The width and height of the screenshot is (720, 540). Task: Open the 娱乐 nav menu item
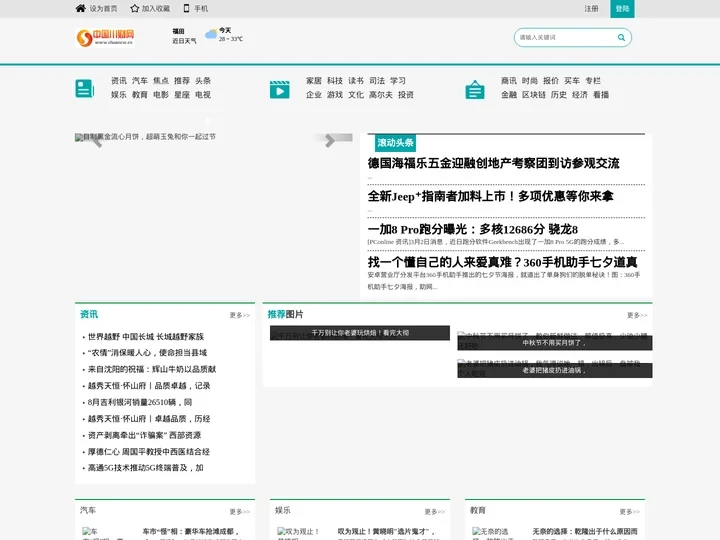[118, 95]
